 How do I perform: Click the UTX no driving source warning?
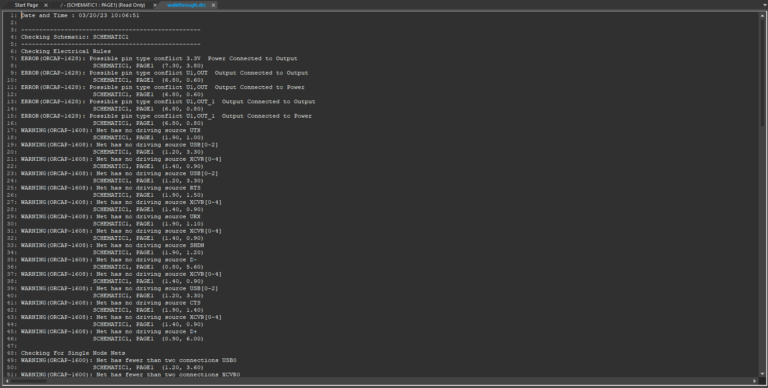[x=111, y=130]
